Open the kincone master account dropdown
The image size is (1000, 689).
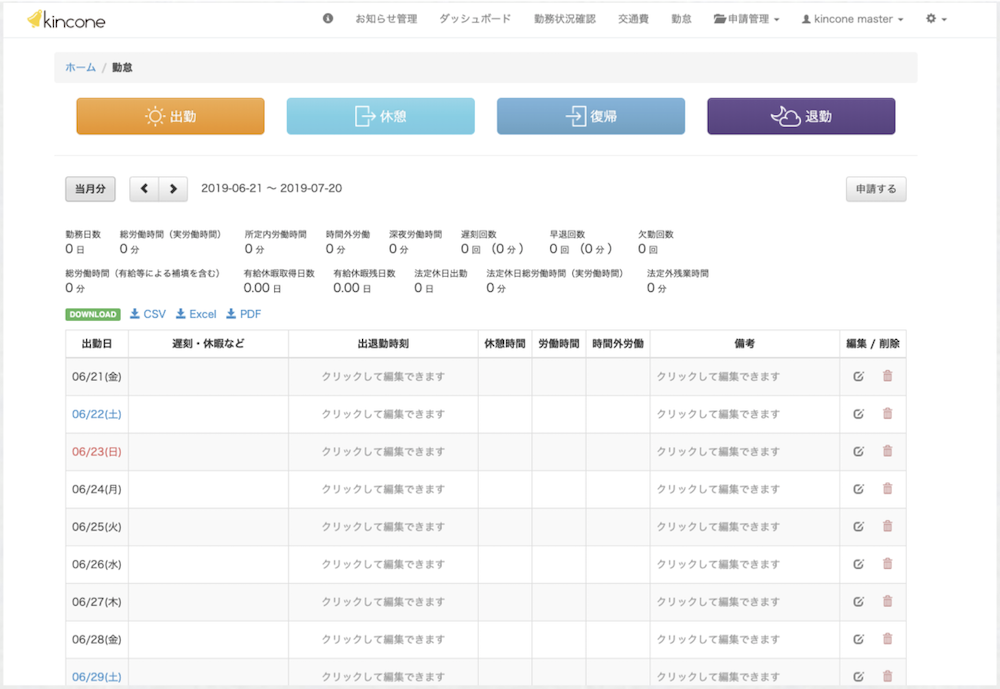pos(851,18)
